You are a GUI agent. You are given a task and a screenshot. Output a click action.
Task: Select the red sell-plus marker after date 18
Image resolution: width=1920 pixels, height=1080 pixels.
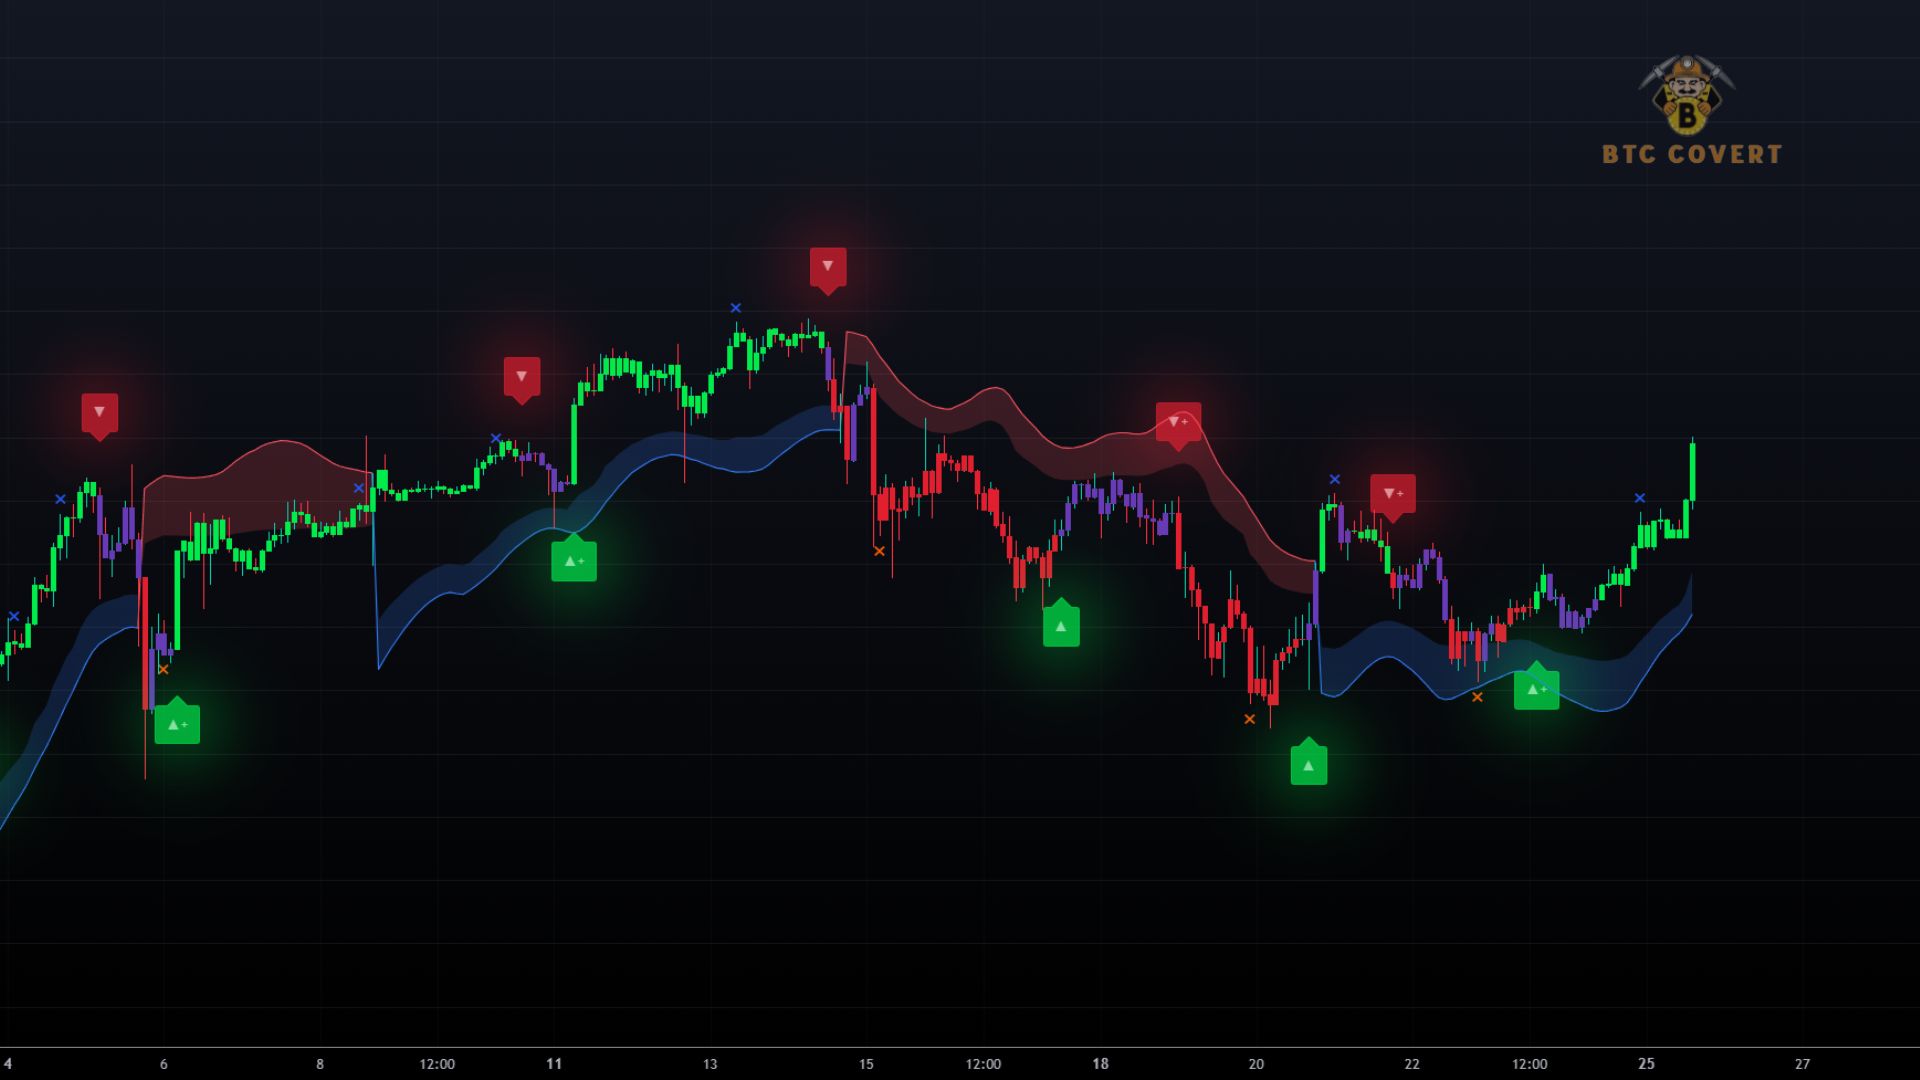[1178, 424]
